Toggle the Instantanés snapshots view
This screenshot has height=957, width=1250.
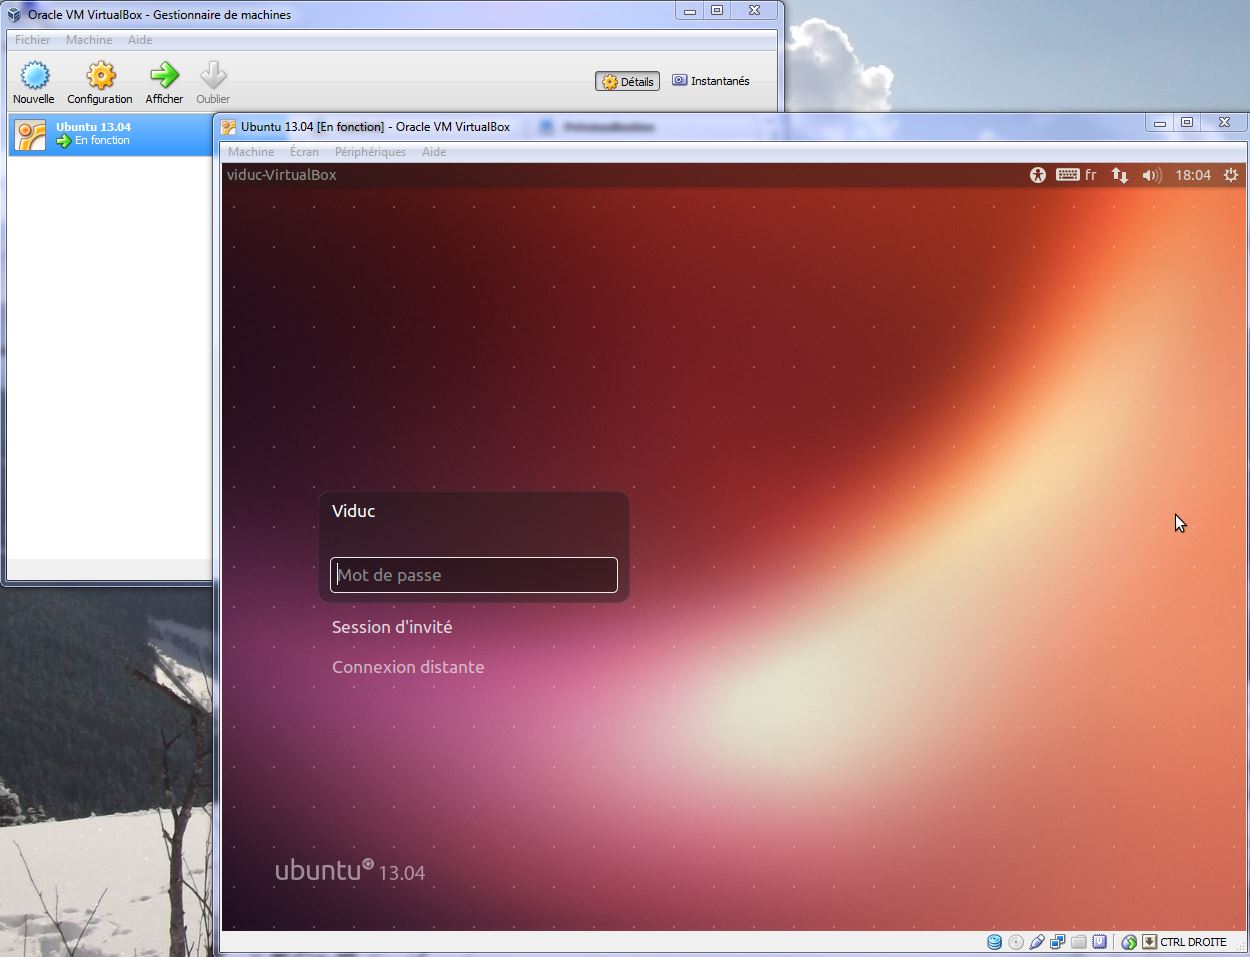[711, 81]
